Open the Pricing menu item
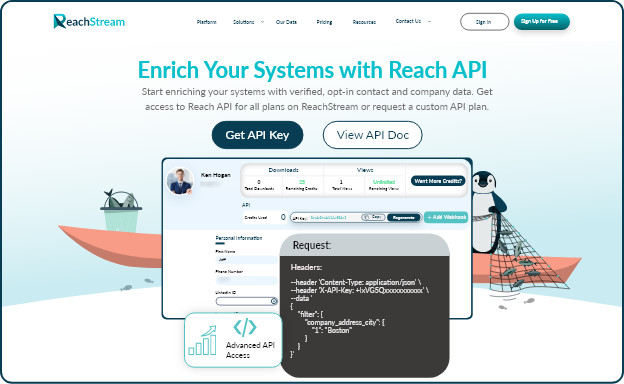The image size is (624, 384). [x=324, y=22]
